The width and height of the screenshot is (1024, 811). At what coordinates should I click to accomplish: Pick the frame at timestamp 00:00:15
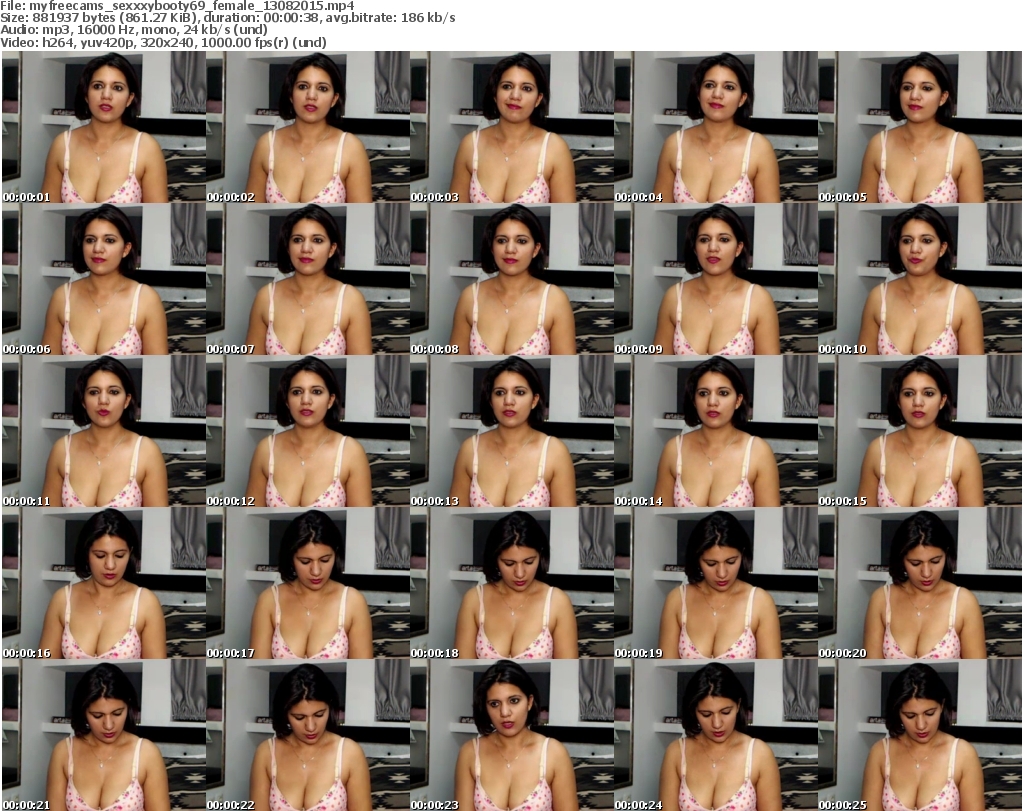920,432
